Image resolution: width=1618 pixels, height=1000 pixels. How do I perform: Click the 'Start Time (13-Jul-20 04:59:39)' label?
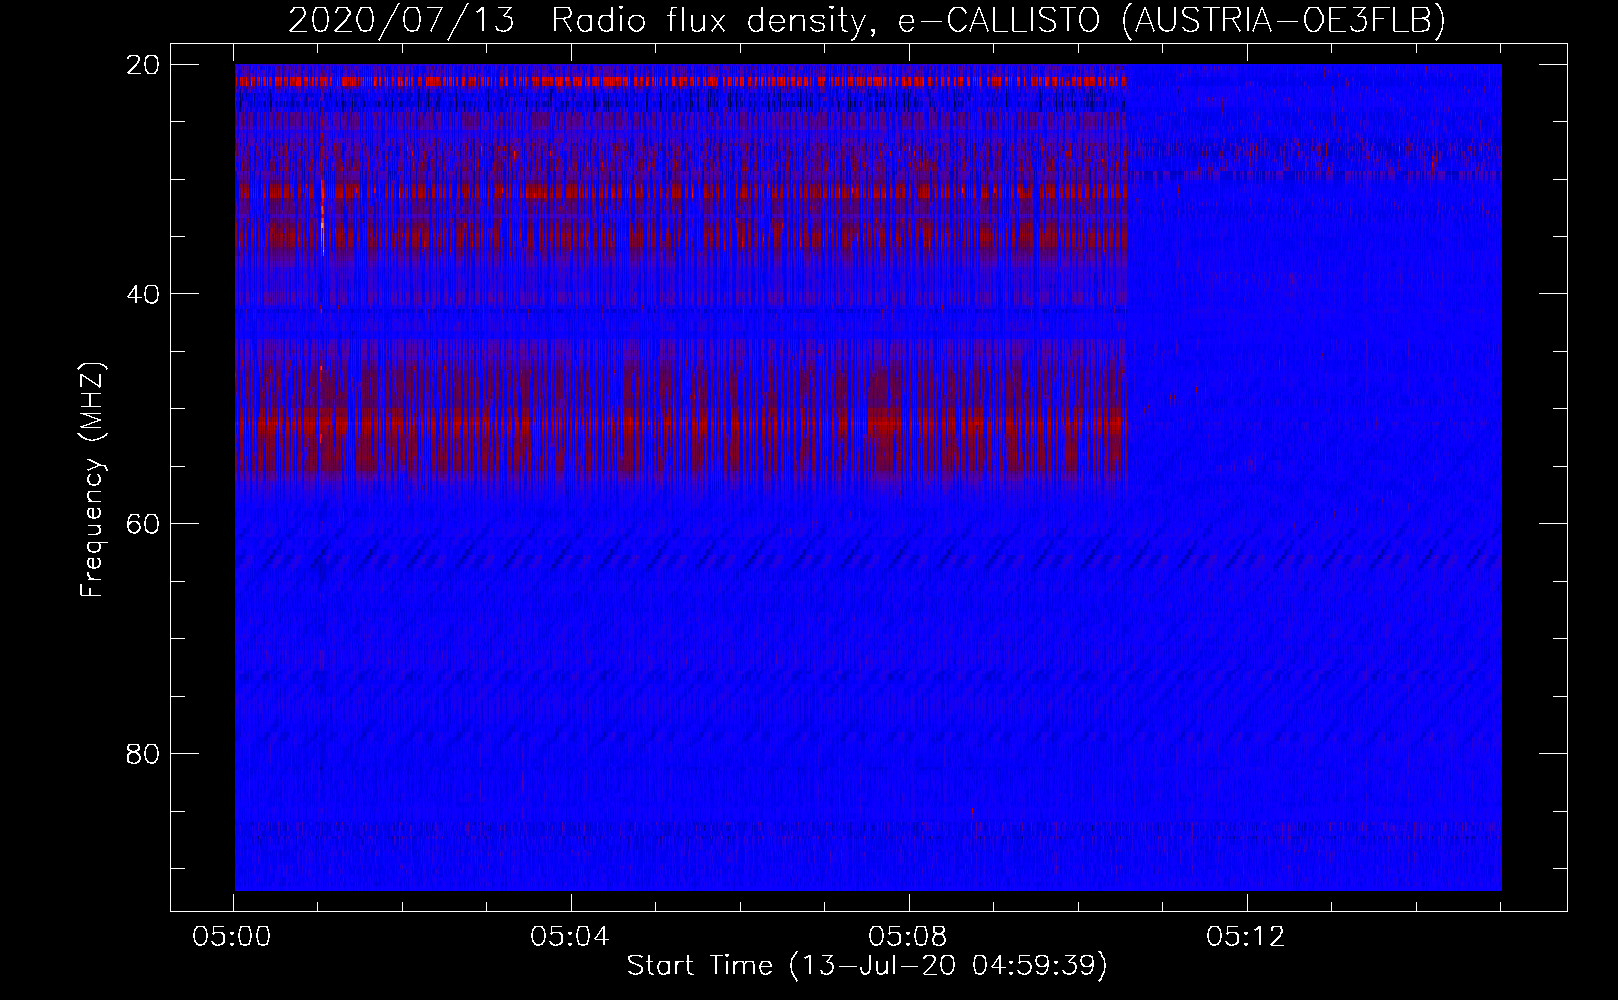867,966
